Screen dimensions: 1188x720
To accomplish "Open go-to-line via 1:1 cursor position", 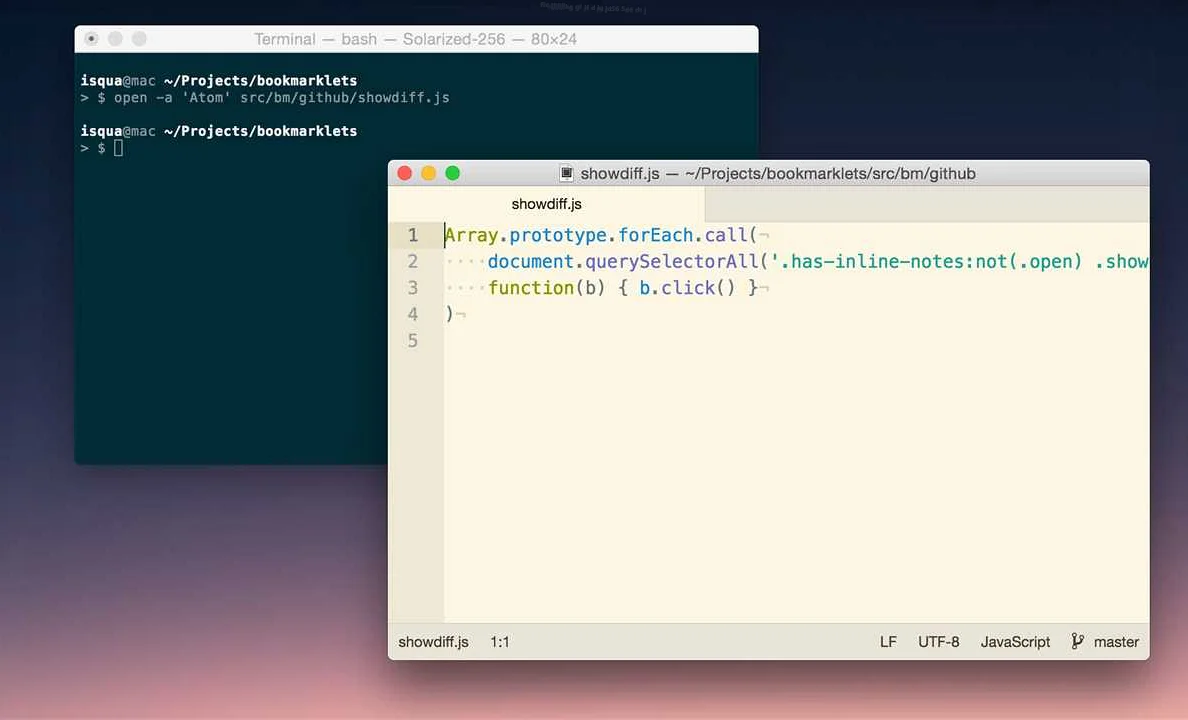I will [500, 642].
